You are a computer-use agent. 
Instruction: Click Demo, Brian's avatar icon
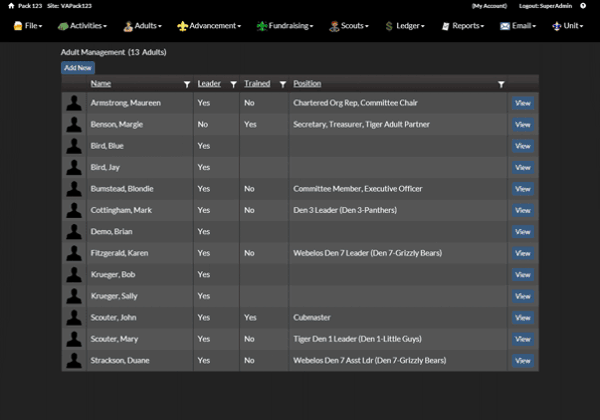pos(74,231)
